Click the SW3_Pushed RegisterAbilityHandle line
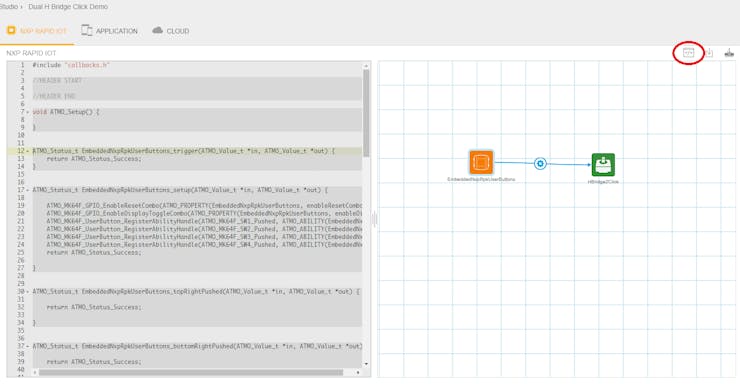The width and height of the screenshot is (740, 384). [204, 237]
